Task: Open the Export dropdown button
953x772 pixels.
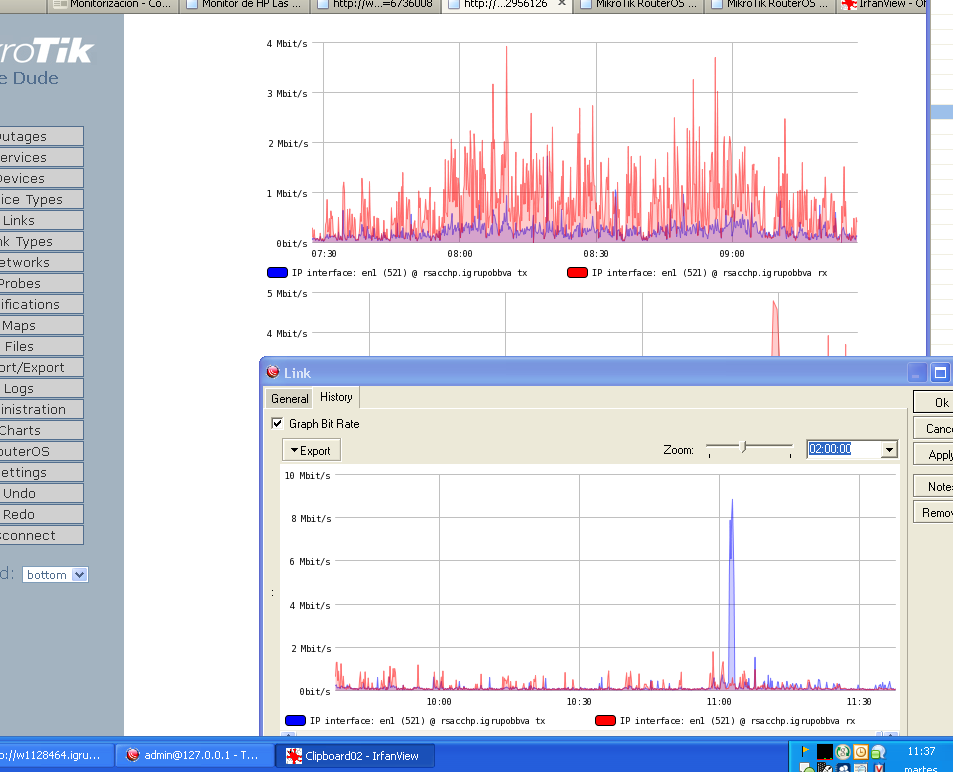Action: point(311,450)
